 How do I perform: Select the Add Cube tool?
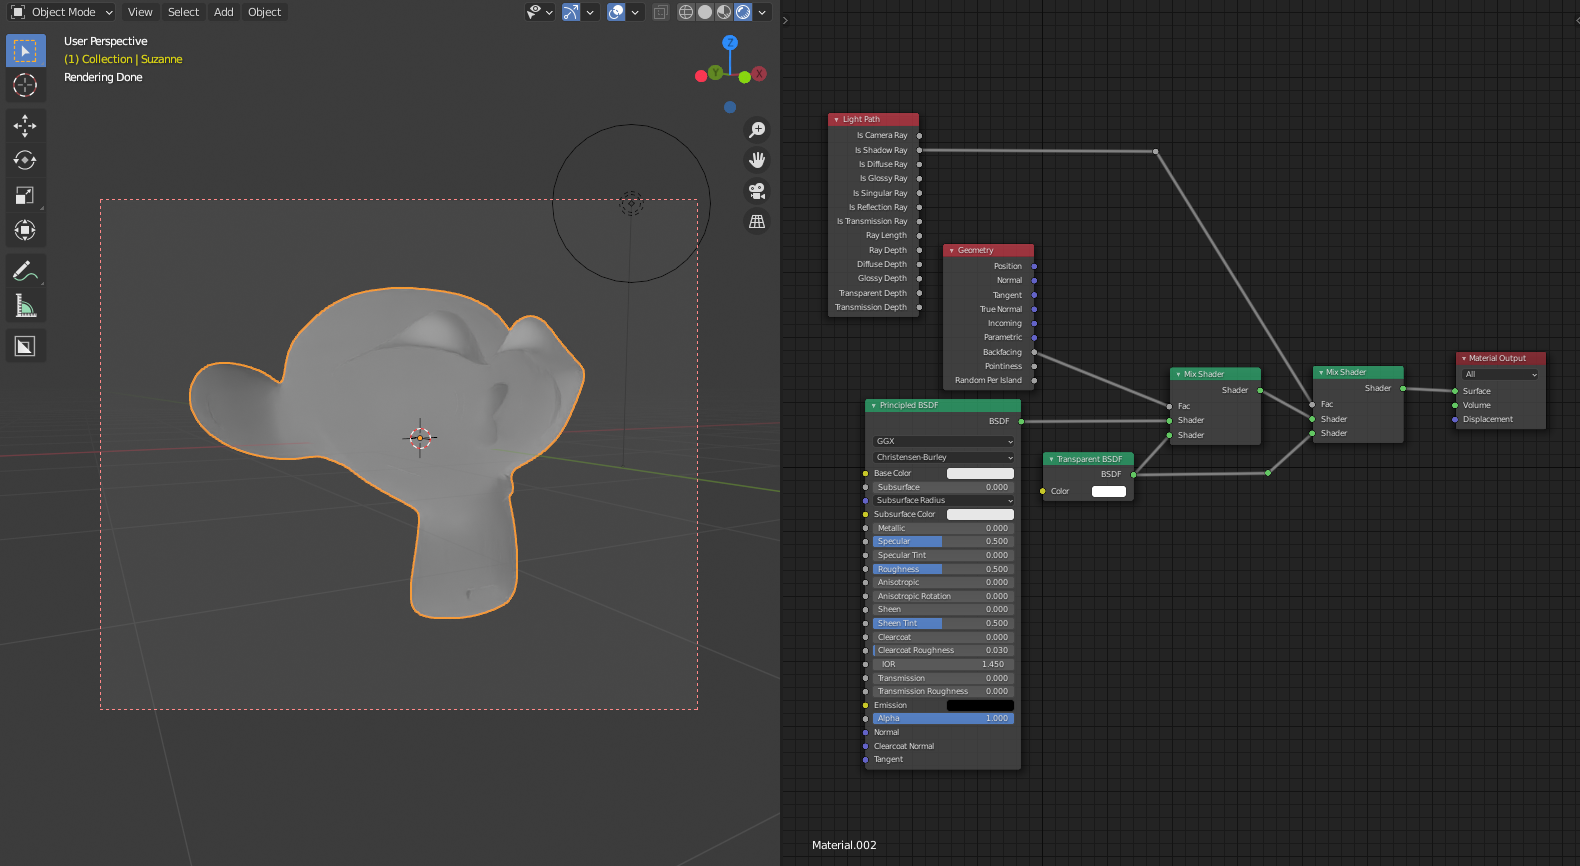(25, 346)
